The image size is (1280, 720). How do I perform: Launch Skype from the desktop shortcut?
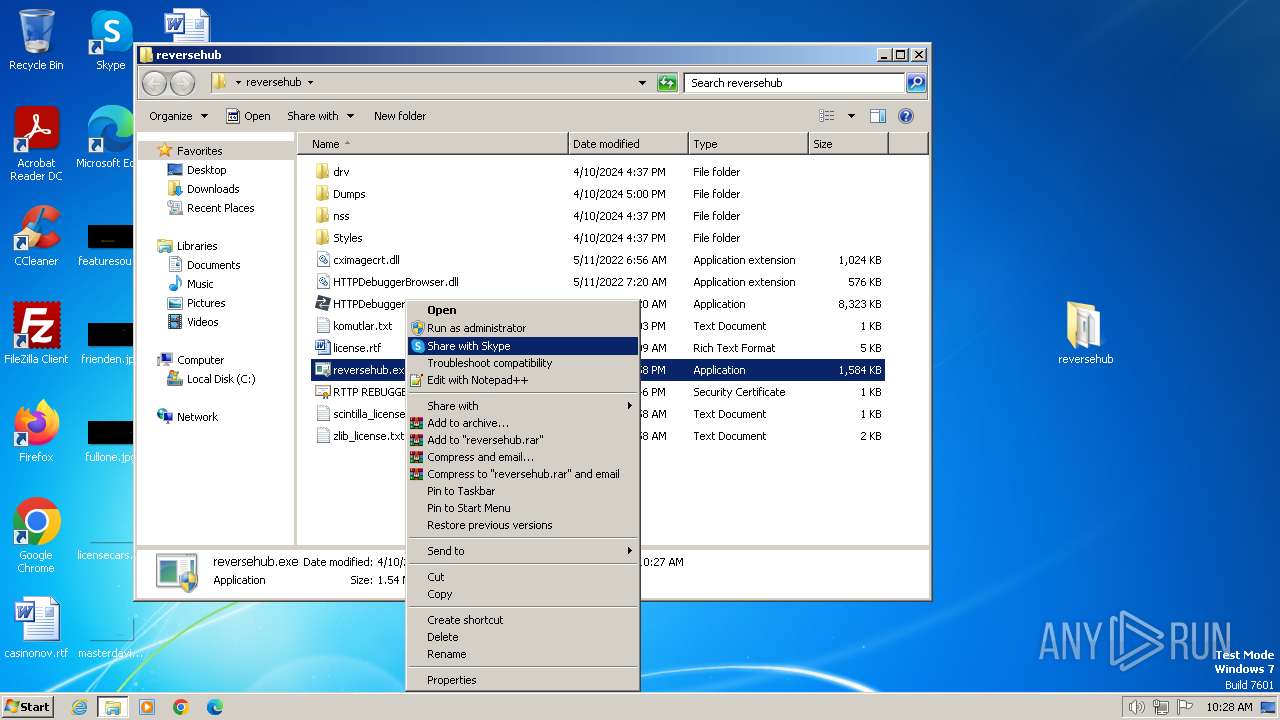pyautogui.click(x=110, y=40)
